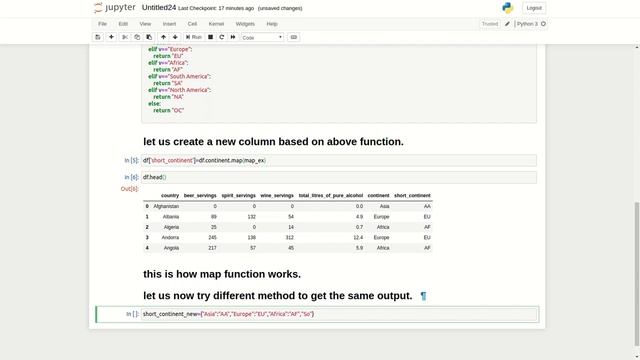Restart kernel and run all icon

click(233, 37)
